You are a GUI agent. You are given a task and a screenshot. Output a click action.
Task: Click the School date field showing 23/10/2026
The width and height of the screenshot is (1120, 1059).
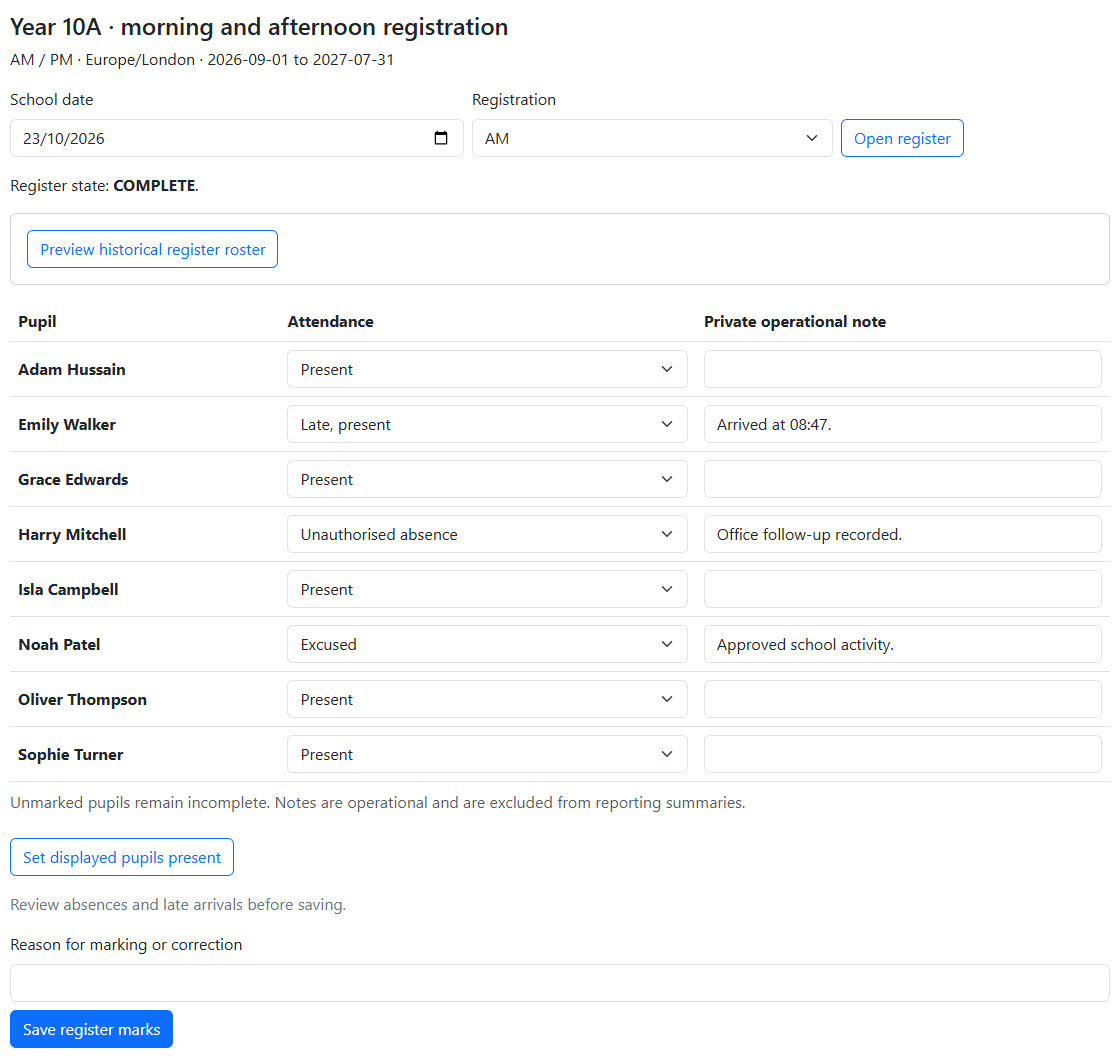click(236, 138)
